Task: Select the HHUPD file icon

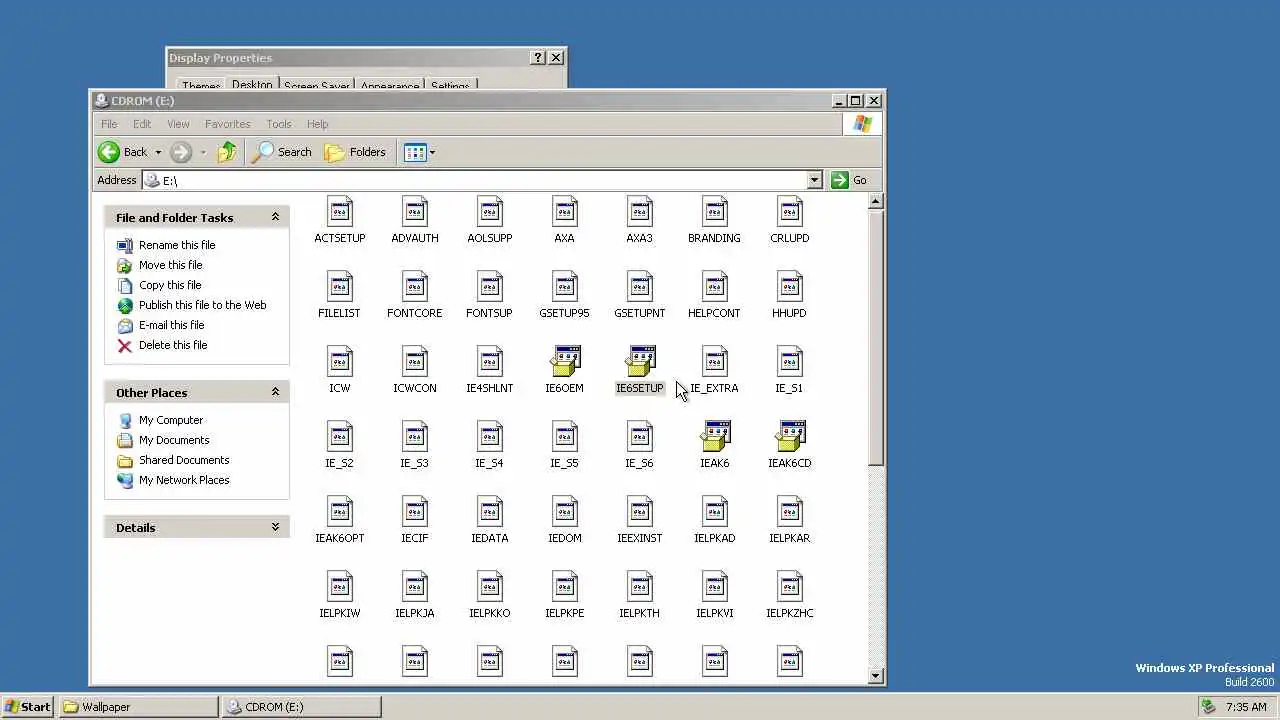Action: 790,287
